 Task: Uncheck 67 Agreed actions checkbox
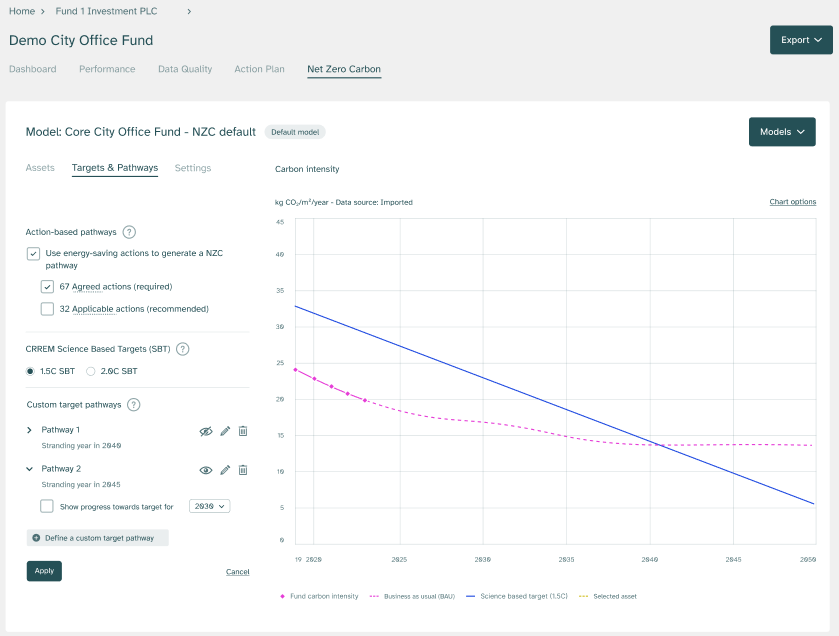47,286
